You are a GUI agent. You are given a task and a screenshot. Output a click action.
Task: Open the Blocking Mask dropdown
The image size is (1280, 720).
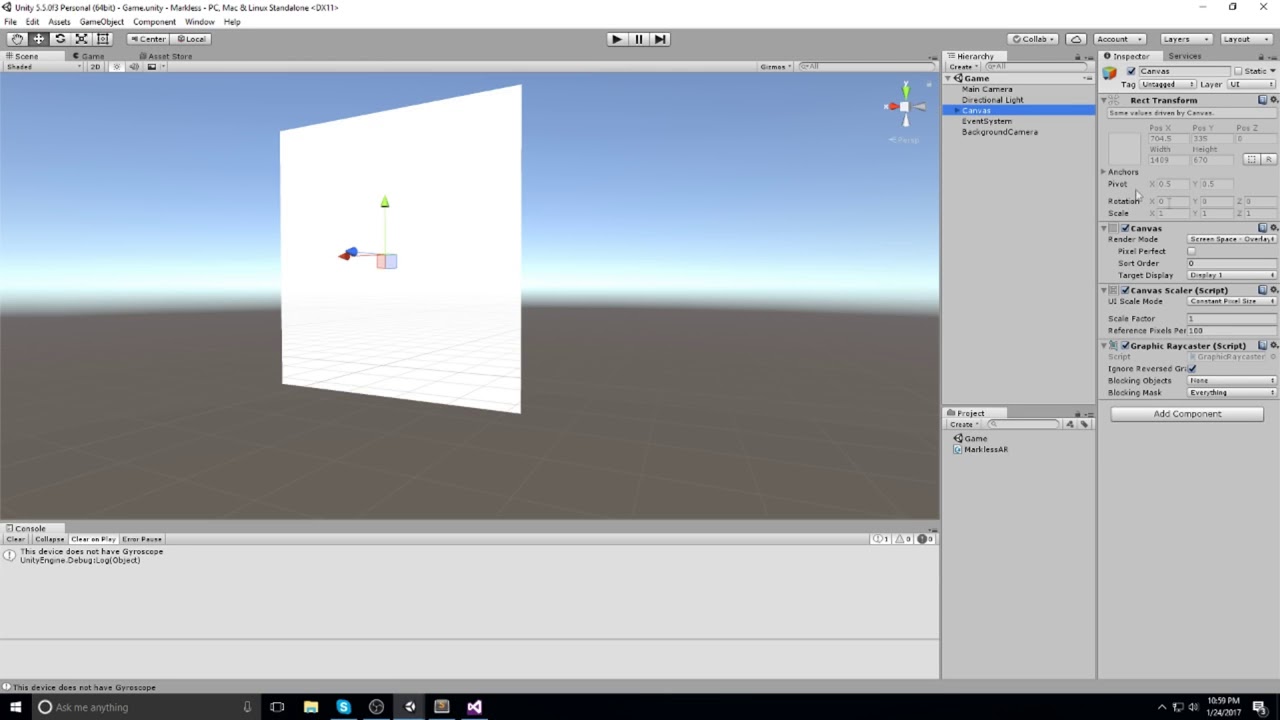1232,392
